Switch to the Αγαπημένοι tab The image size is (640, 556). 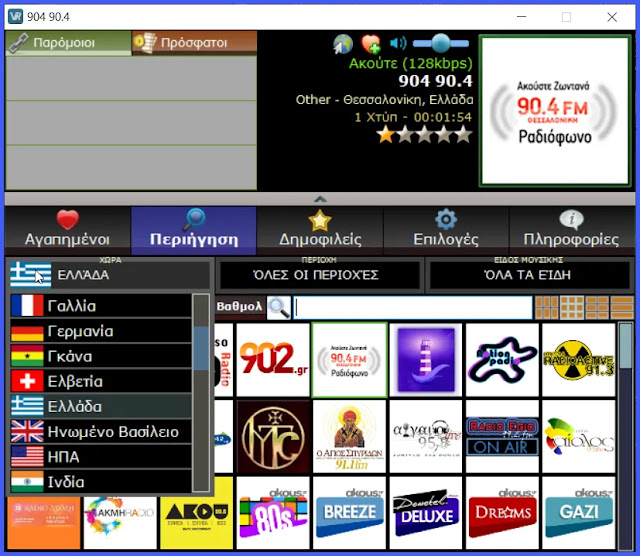click(x=67, y=230)
